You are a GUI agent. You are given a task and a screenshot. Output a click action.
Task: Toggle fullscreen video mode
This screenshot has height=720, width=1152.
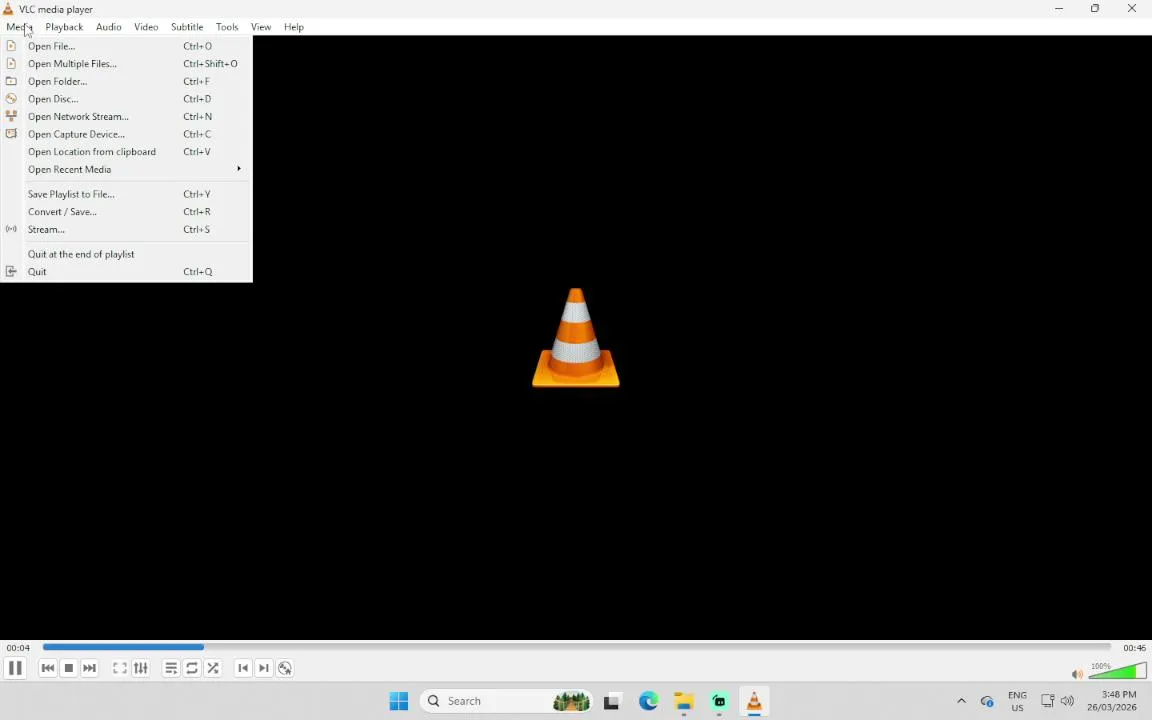click(x=120, y=668)
